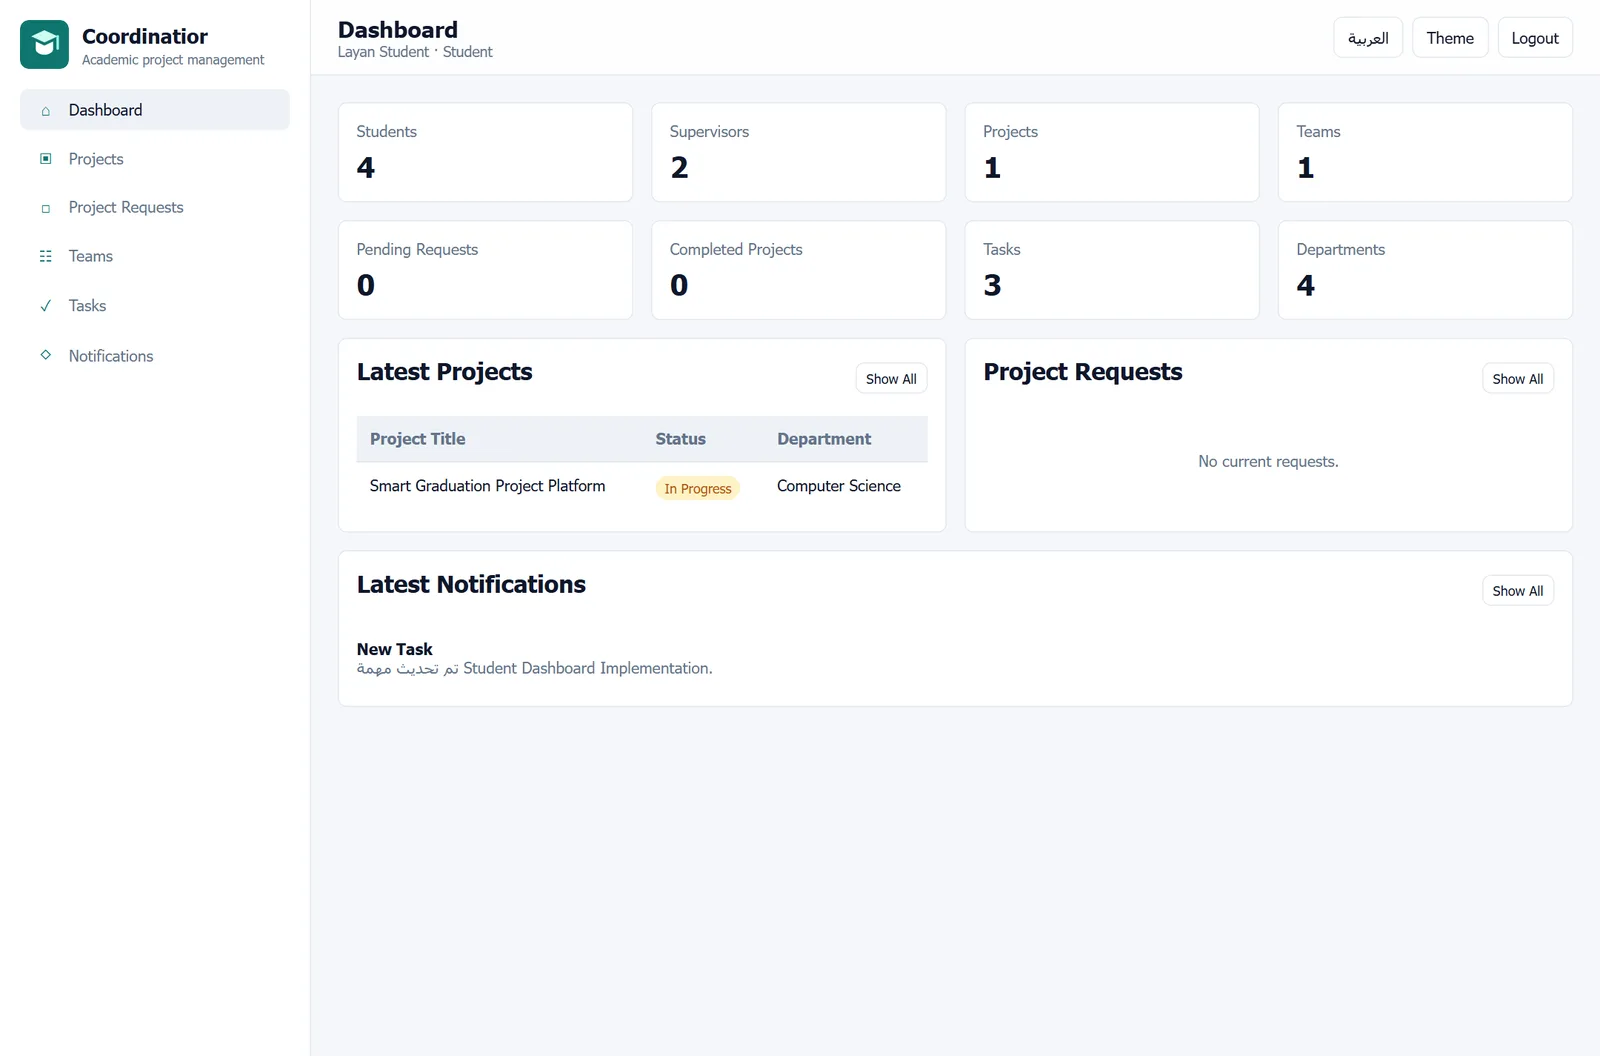Open Notifications from the sidebar

(x=155, y=355)
